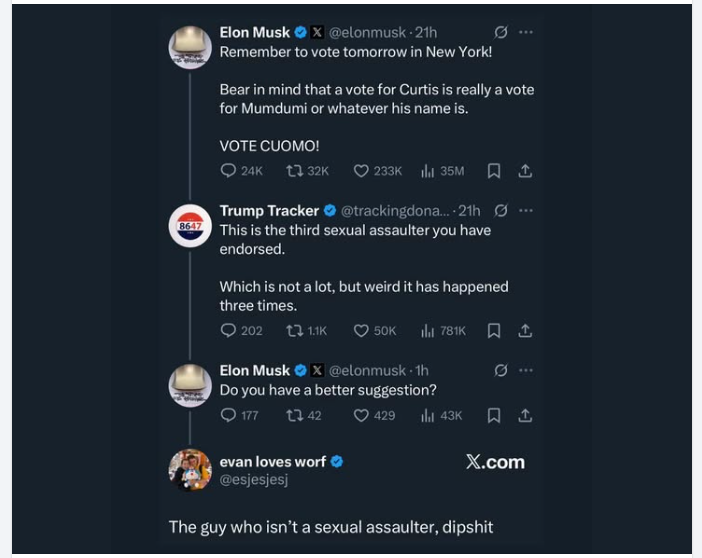Open Grok icon on Elon's first tweet
Viewport: 702px width, 558px height.
pos(500,32)
